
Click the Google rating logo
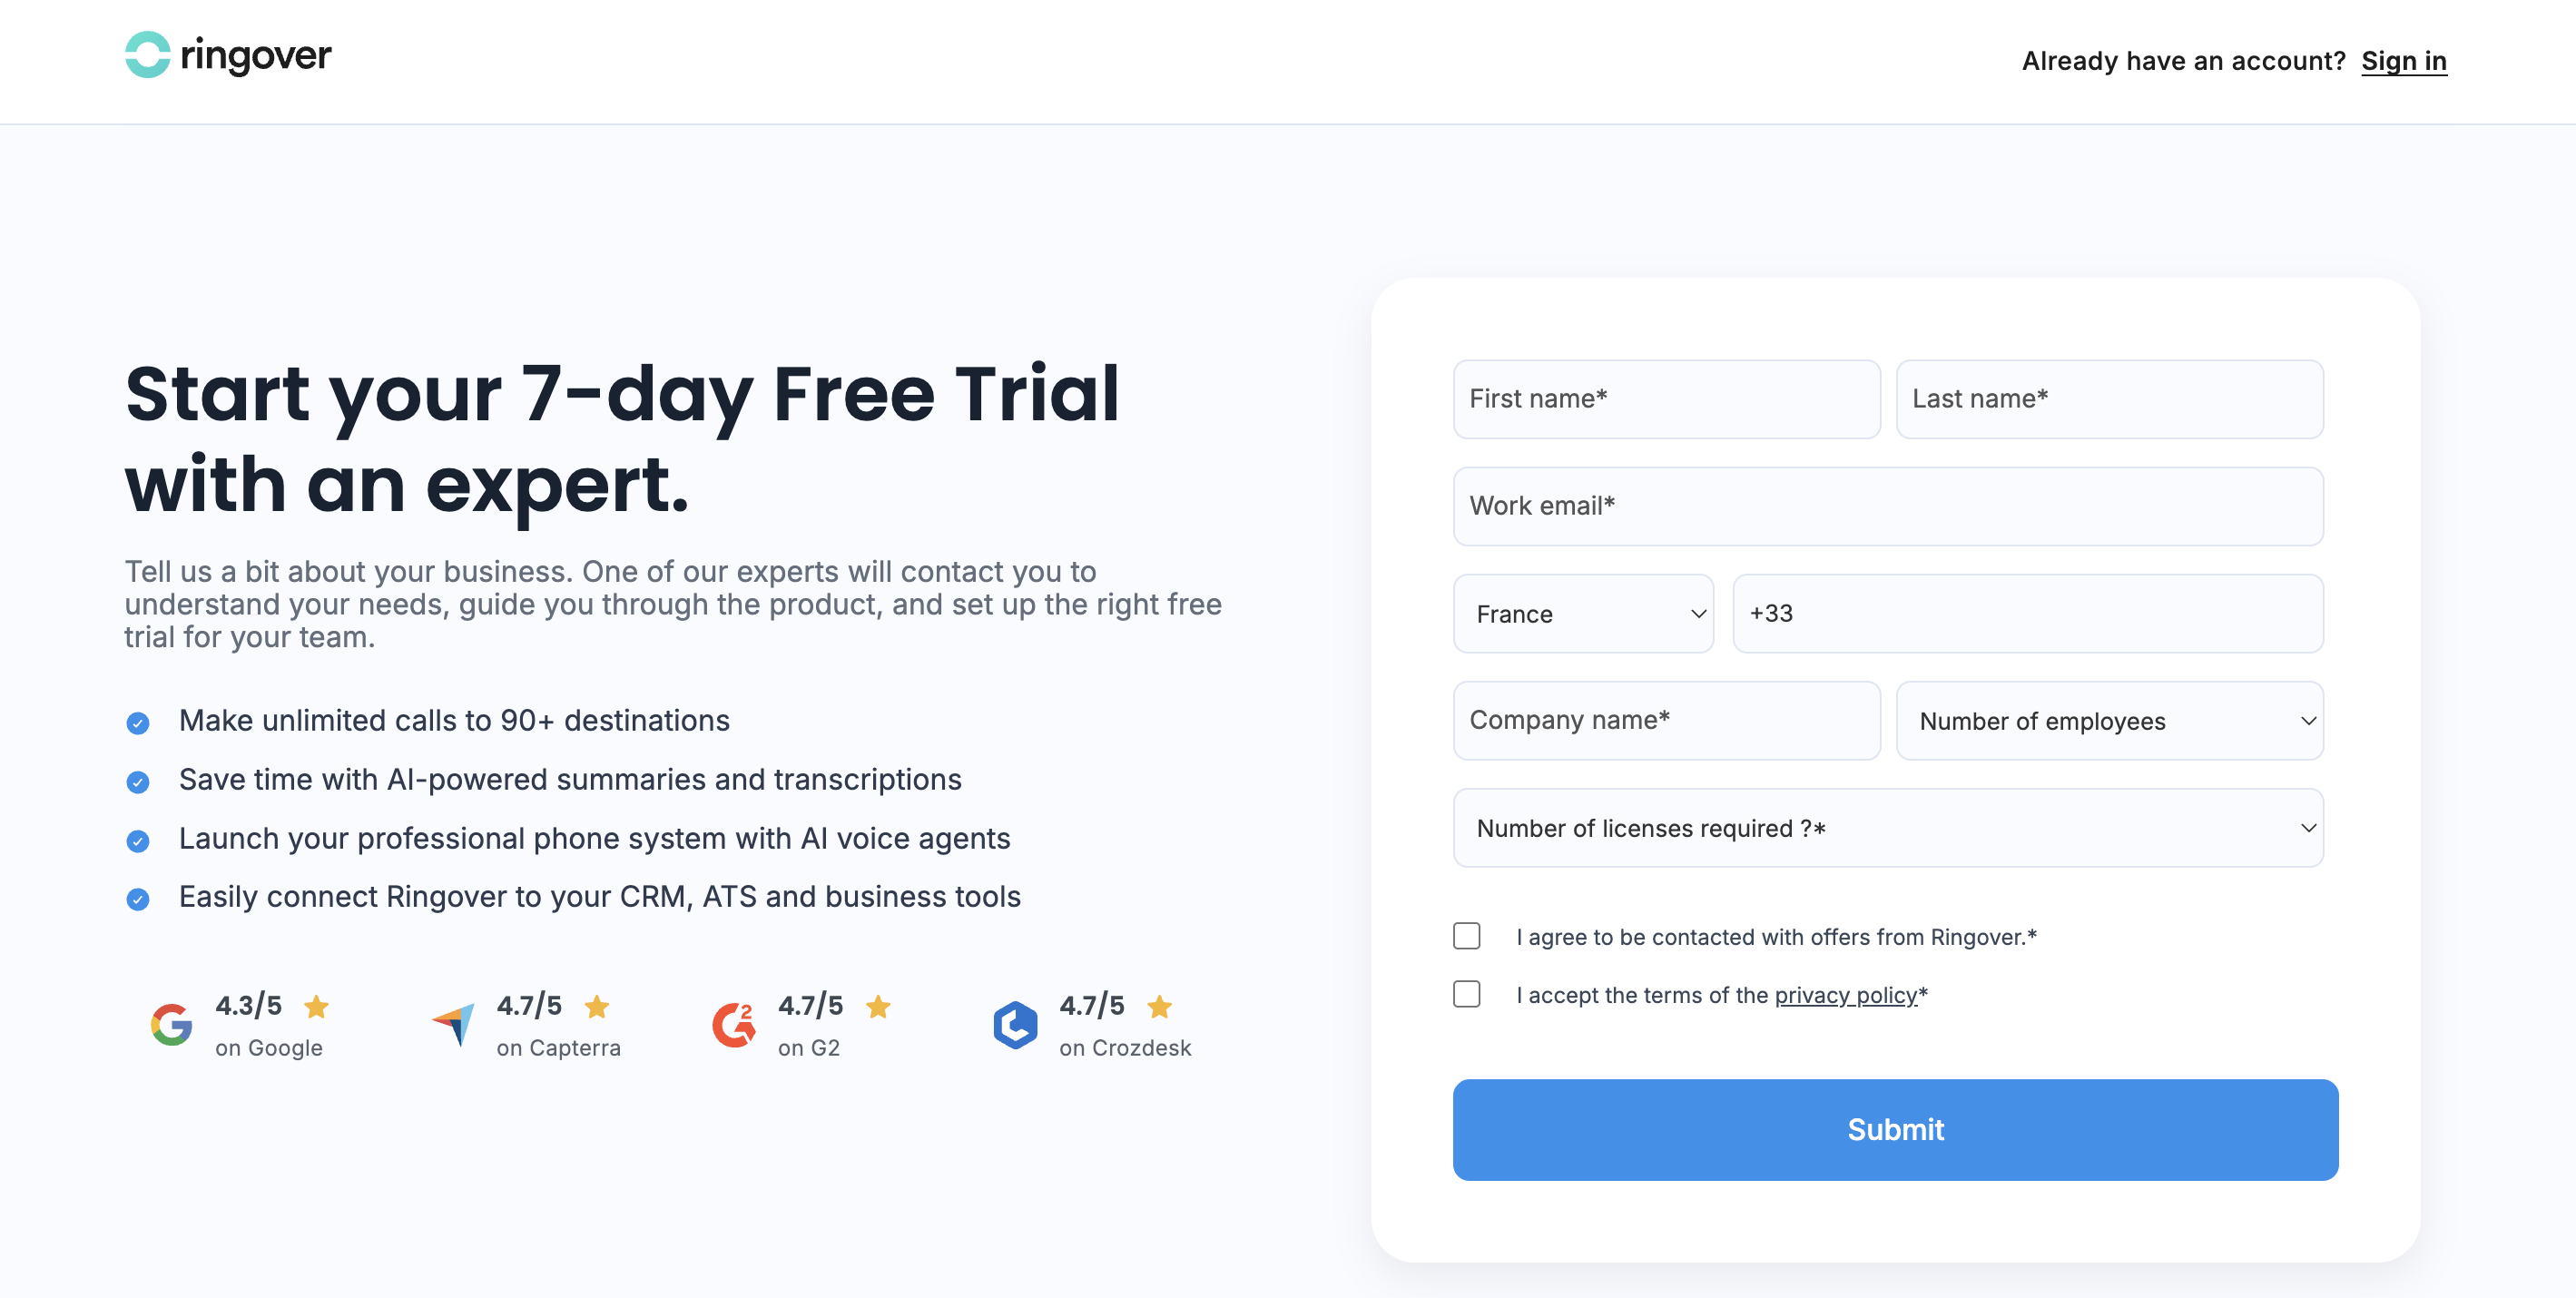(171, 1025)
